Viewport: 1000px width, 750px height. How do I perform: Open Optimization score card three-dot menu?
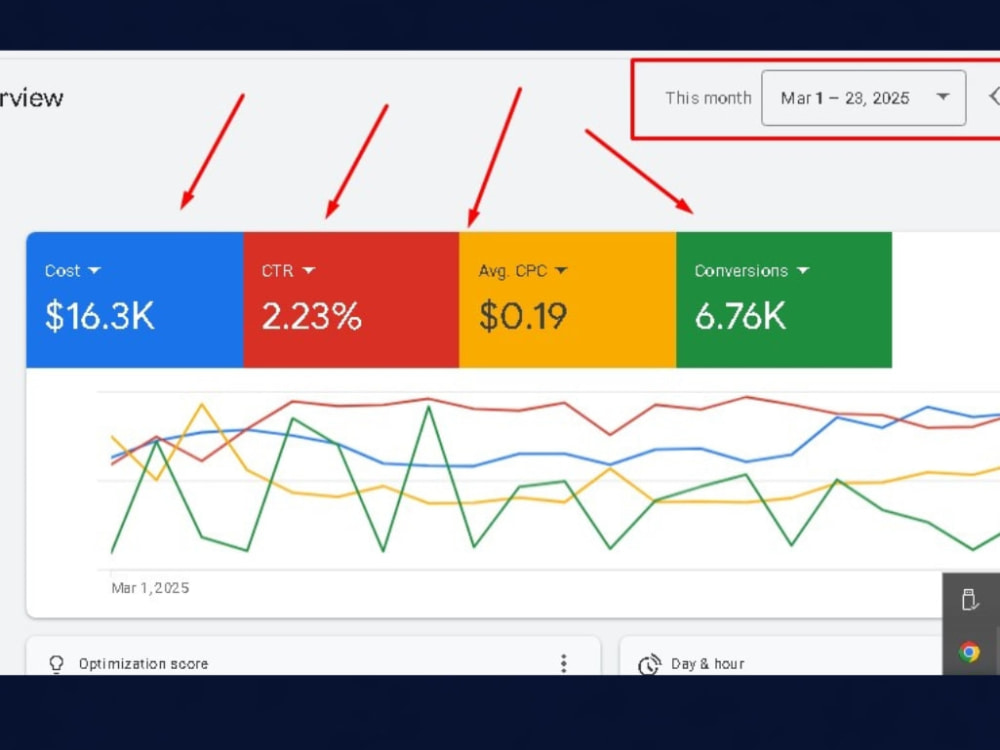tap(563, 663)
